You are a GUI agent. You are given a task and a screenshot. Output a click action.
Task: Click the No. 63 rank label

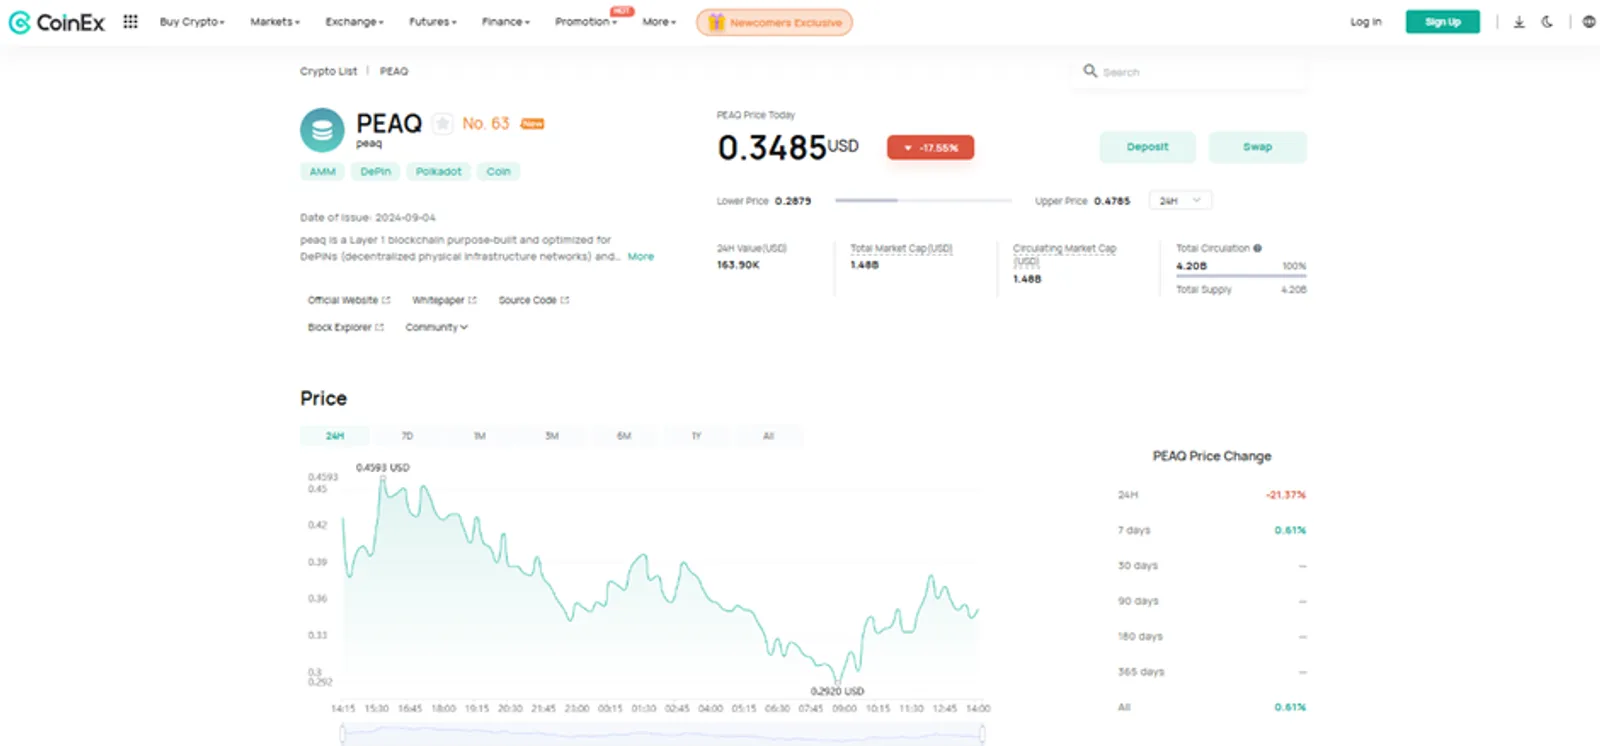[x=485, y=123]
